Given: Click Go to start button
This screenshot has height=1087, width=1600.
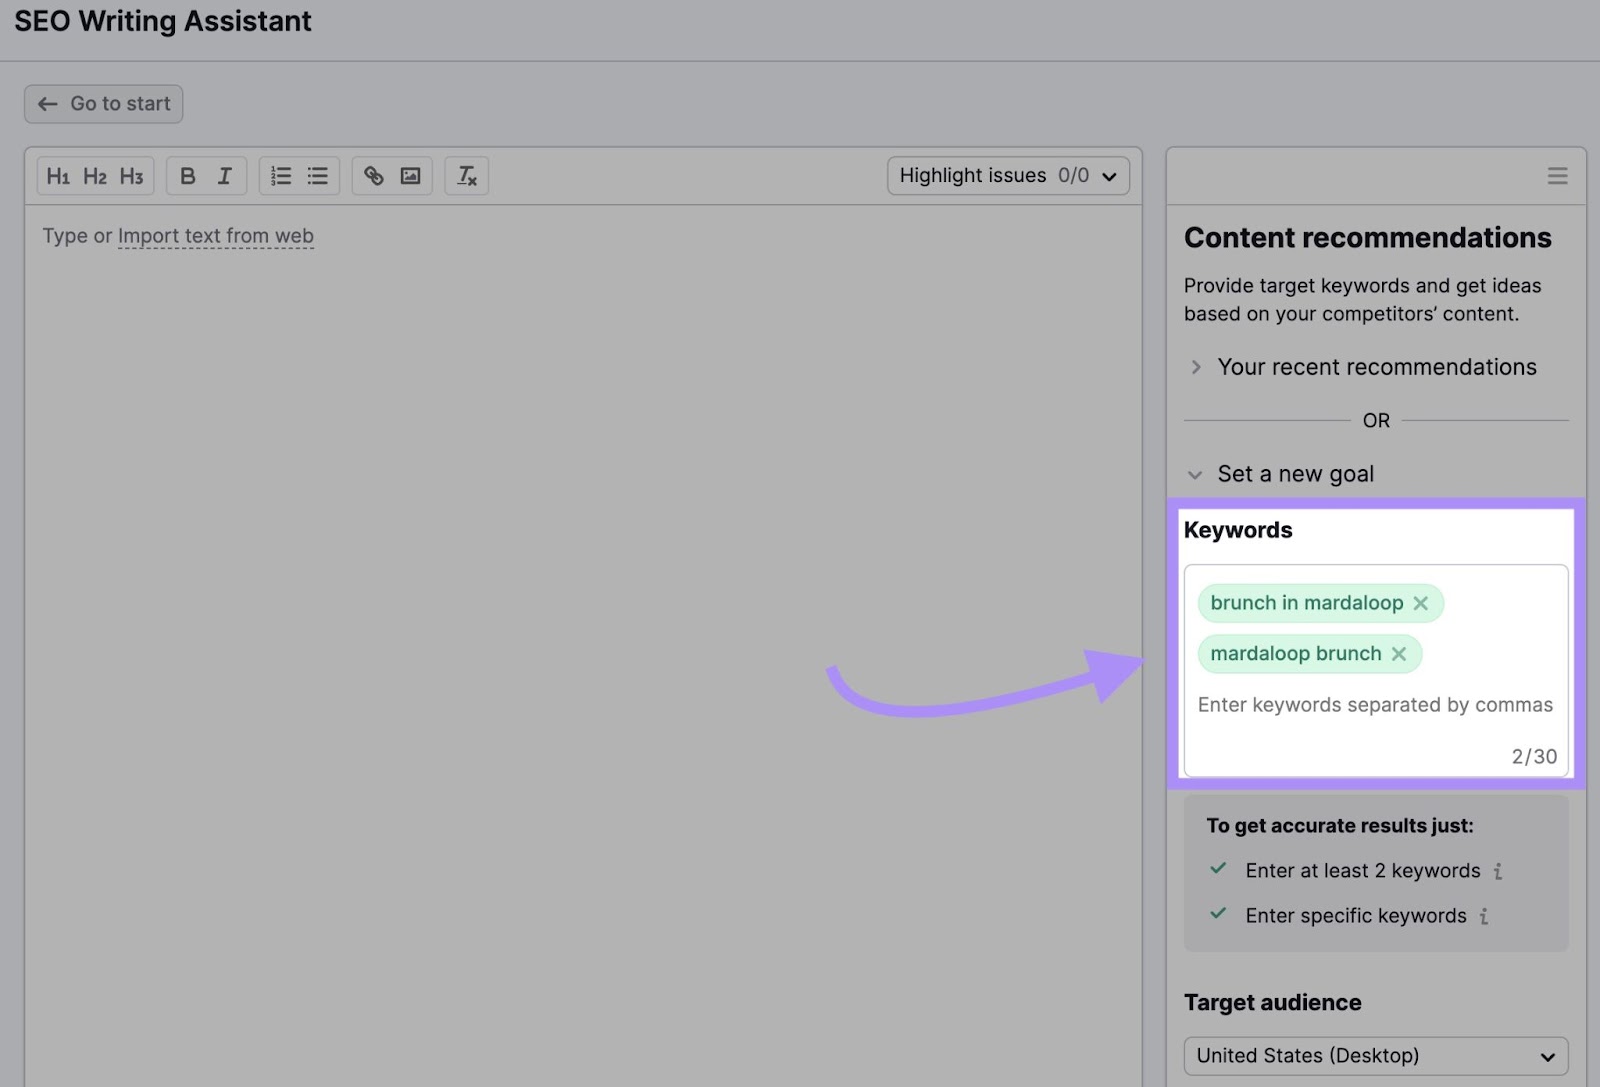Looking at the screenshot, I should (103, 103).
